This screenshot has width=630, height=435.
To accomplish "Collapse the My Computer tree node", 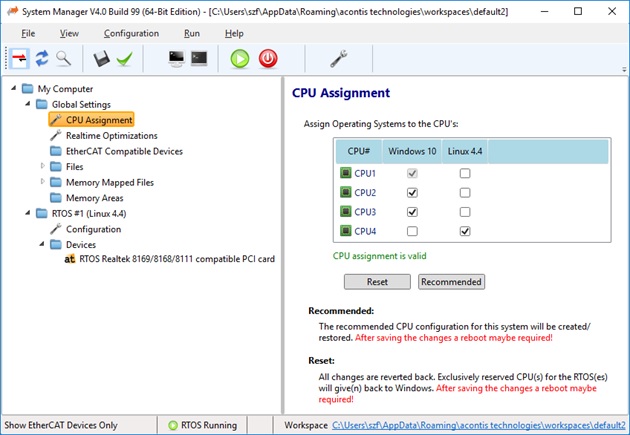I will pyautogui.click(x=14, y=88).
